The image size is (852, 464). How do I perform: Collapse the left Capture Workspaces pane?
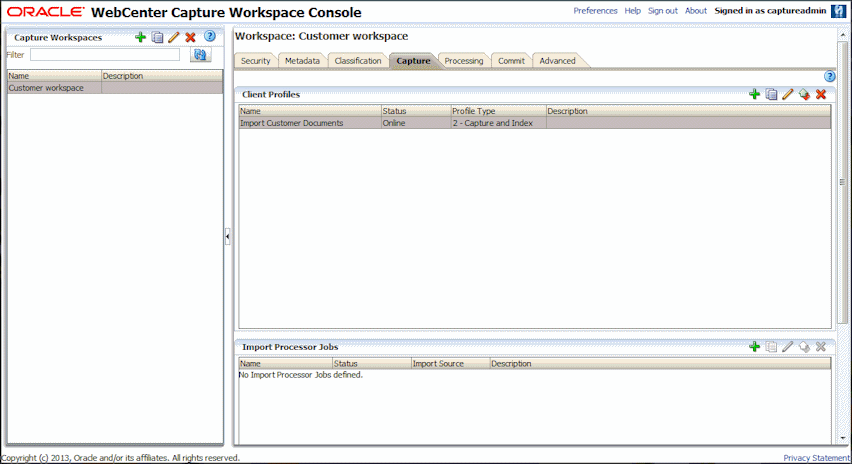click(228, 236)
